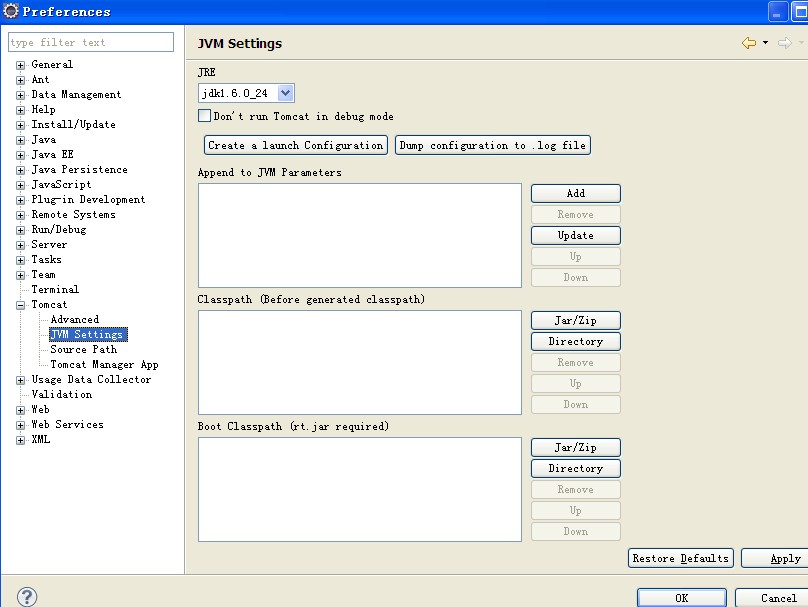Add Jar/Zip to Boot Classpath
Screen dimensions: 808x607
pos(576,447)
